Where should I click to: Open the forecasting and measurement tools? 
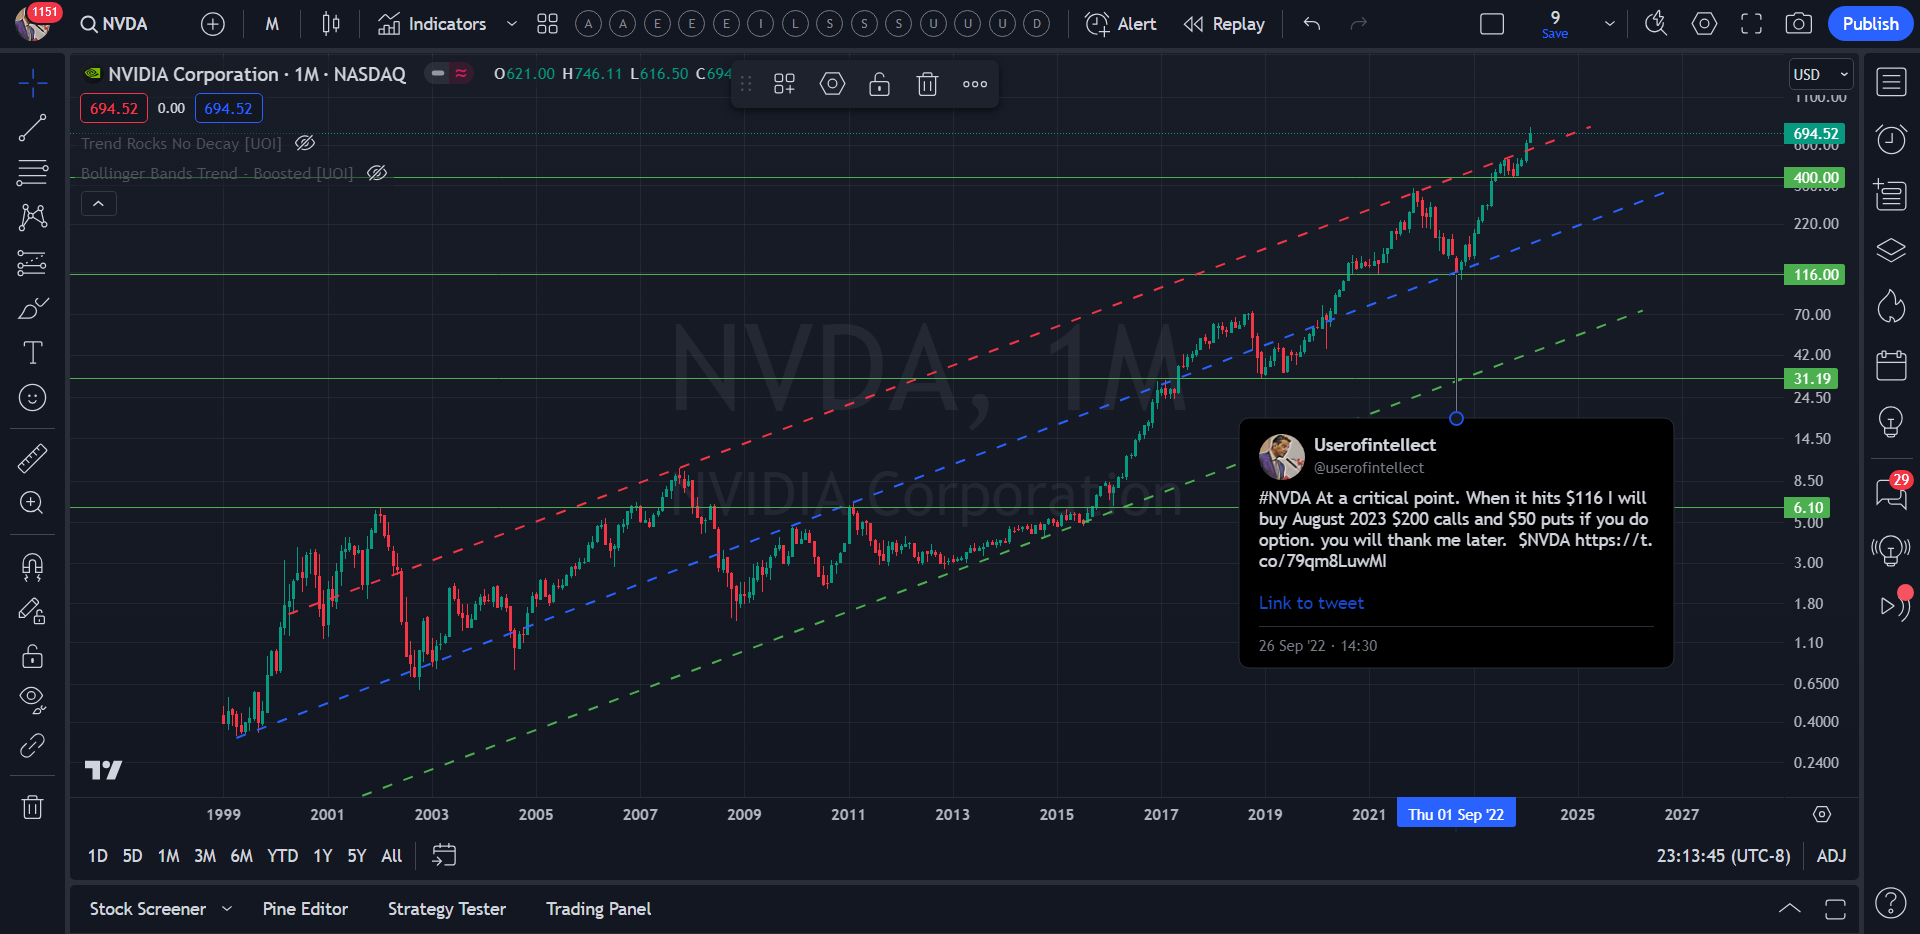(x=33, y=263)
